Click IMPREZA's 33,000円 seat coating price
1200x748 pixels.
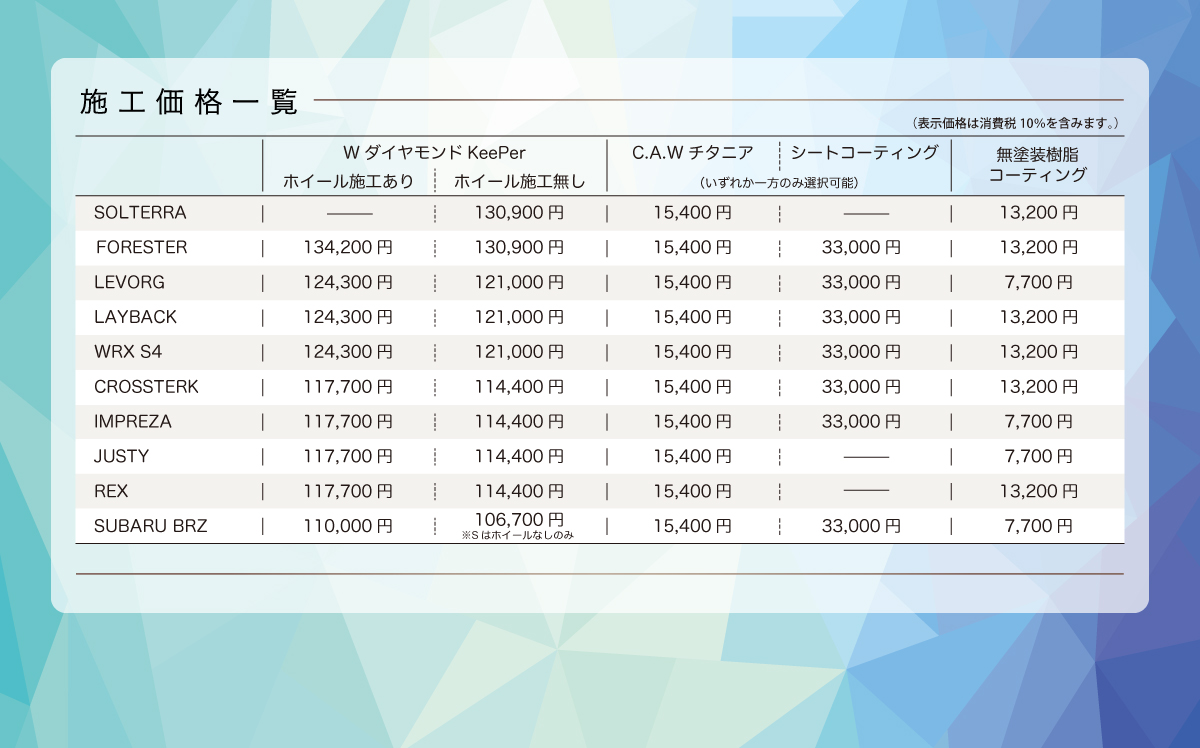(861, 422)
